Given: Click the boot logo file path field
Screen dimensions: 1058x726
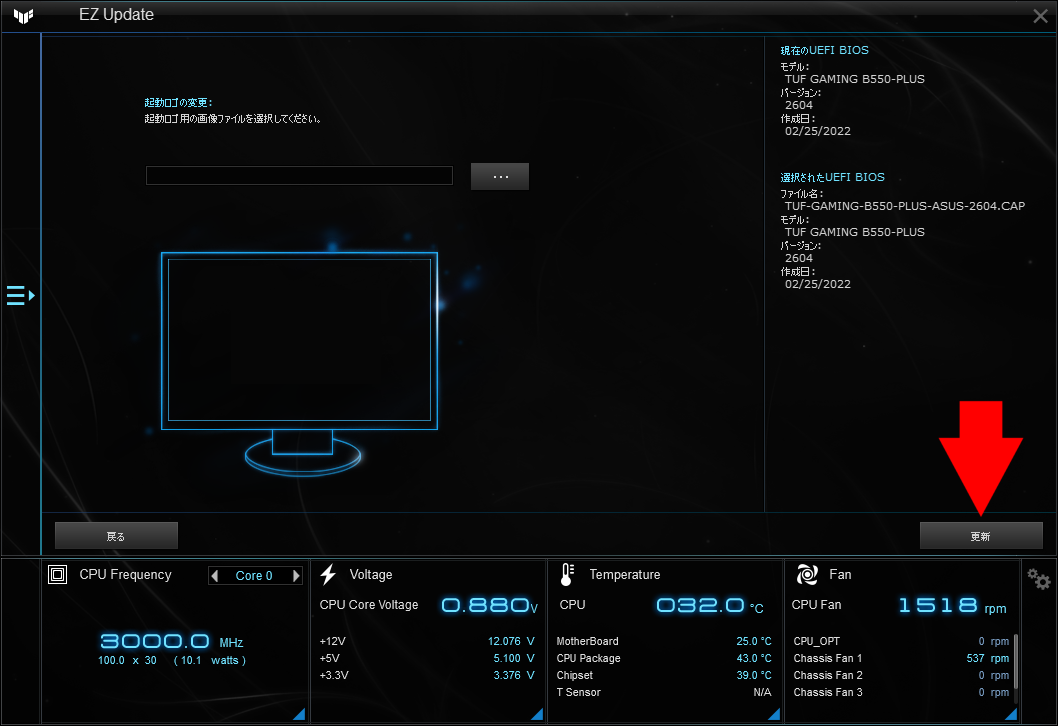Looking at the screenshot, I should [298, 175].
